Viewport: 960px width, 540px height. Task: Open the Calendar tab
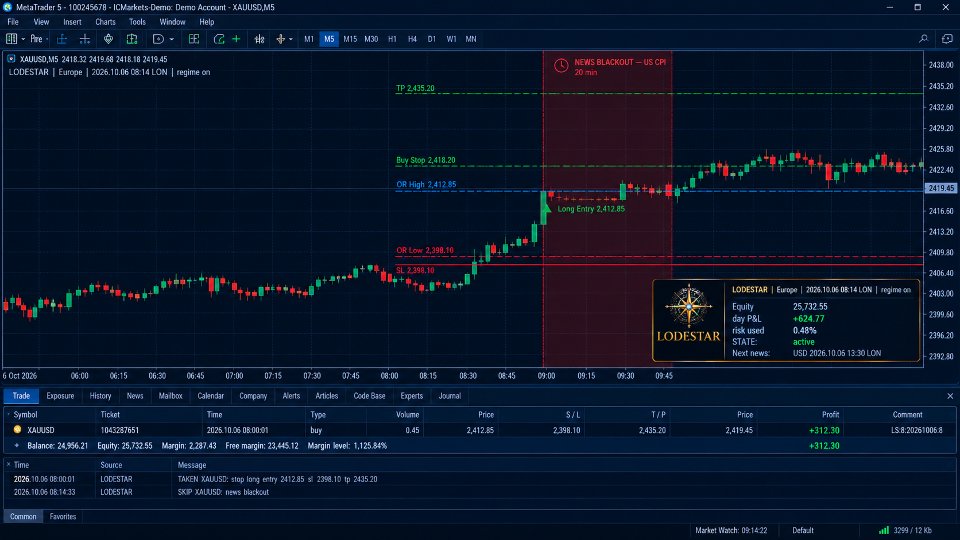point(211,396)
